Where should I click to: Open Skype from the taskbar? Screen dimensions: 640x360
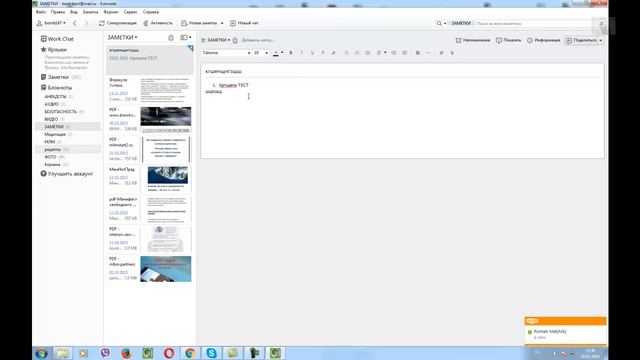[211, 353]
